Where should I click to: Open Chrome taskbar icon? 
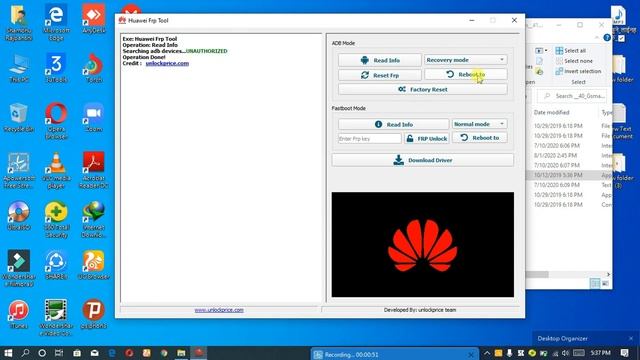click(x=164, y=353)
